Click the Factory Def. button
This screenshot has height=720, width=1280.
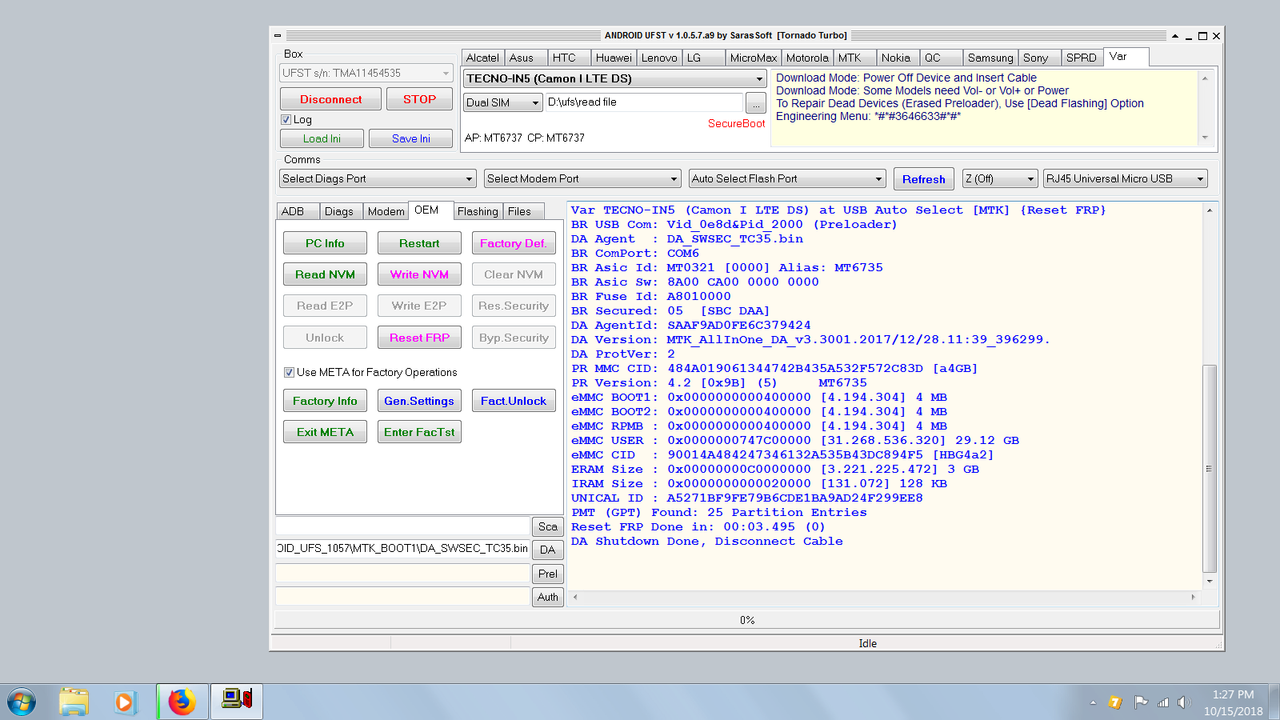point(513,243)
